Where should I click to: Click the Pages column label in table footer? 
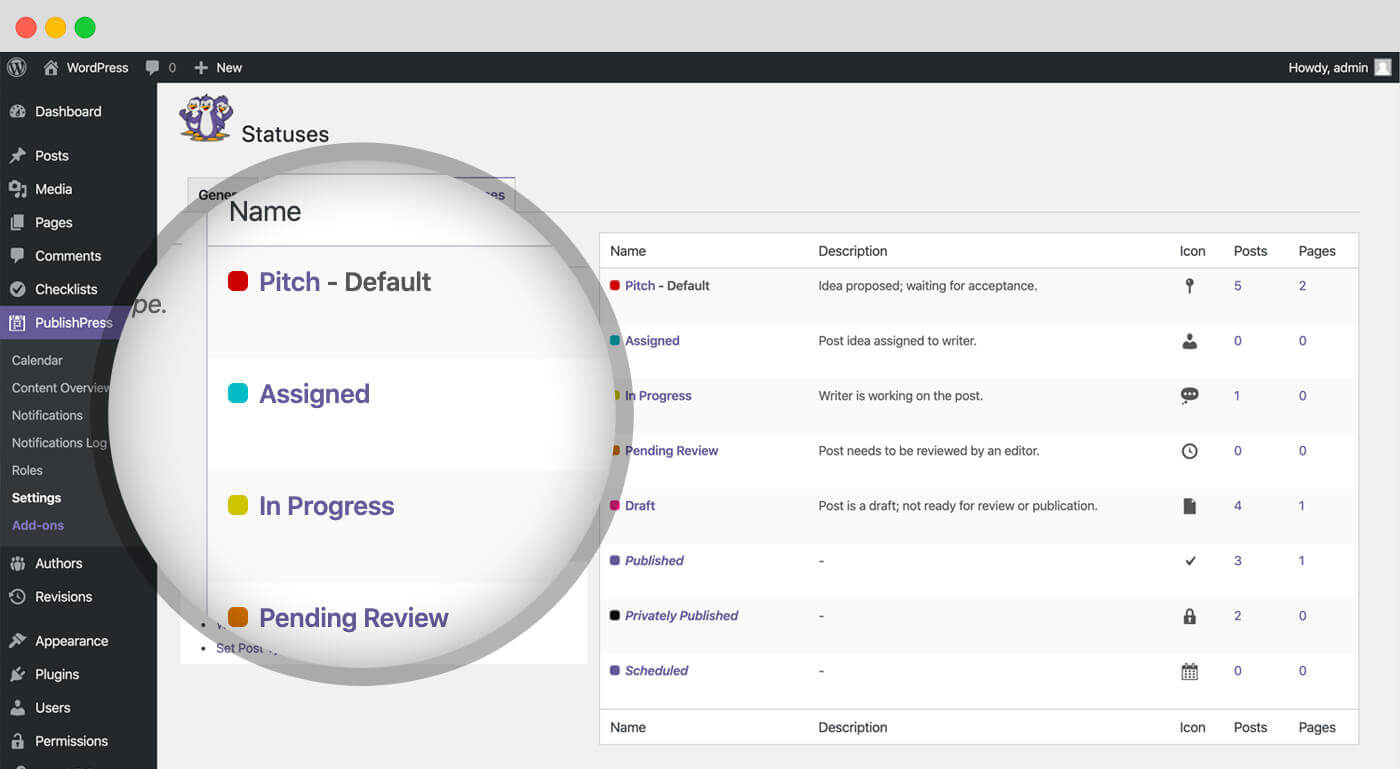[x=1317, y=728]
